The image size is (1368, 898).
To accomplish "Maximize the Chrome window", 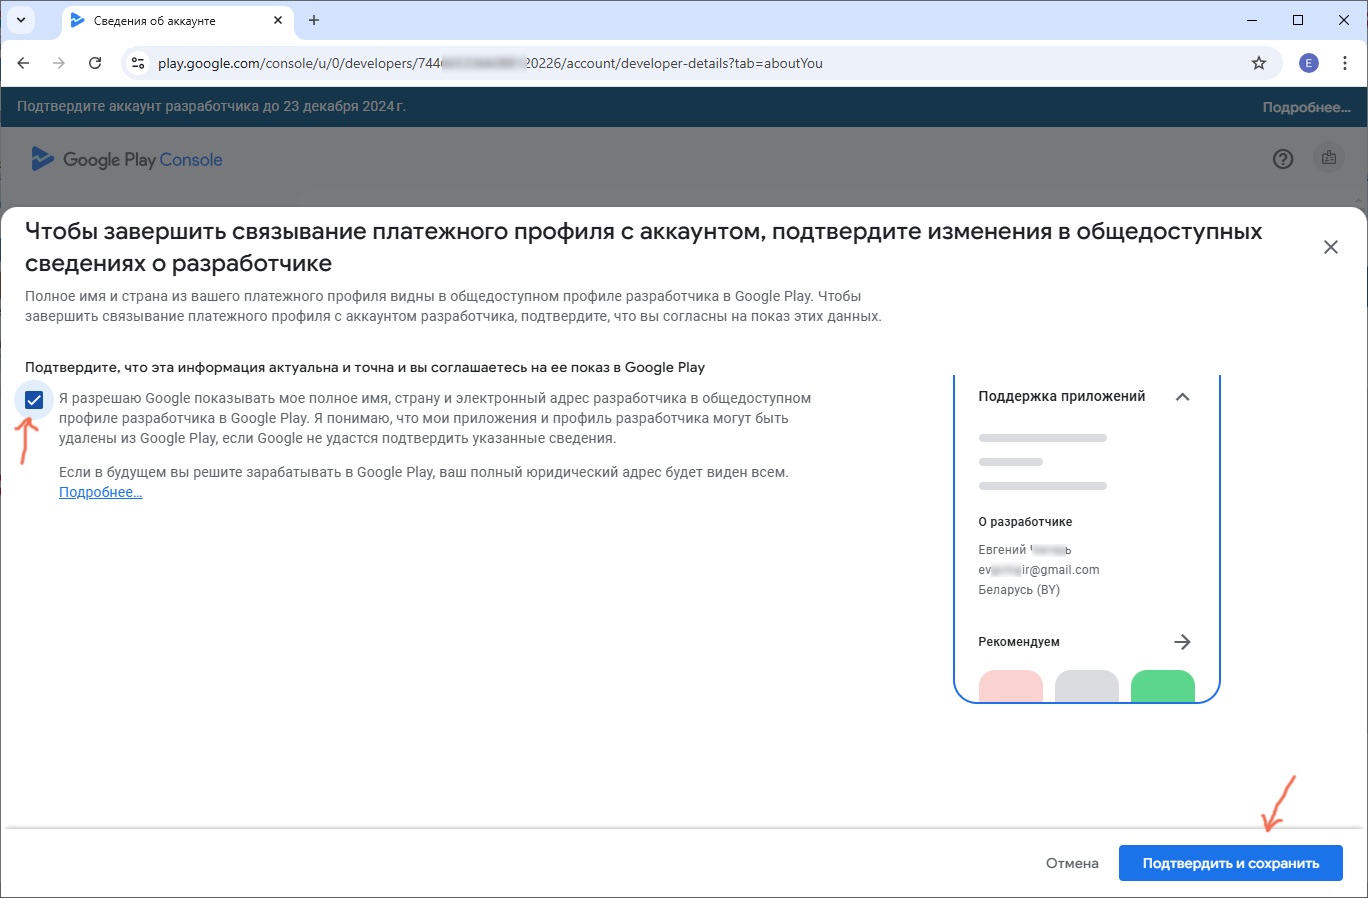I will tap(1298, 20).
